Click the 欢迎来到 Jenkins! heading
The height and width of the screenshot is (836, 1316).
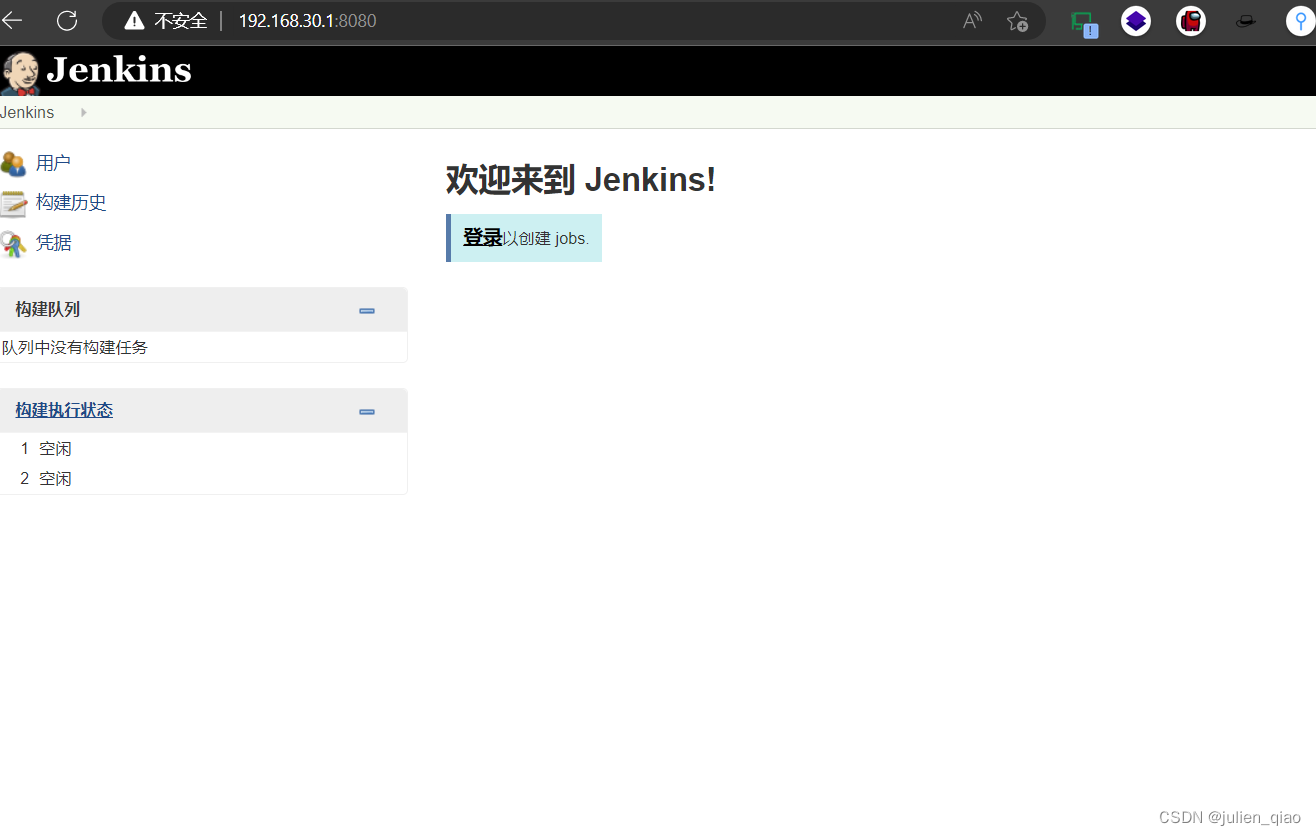click(x=581, y=180)
